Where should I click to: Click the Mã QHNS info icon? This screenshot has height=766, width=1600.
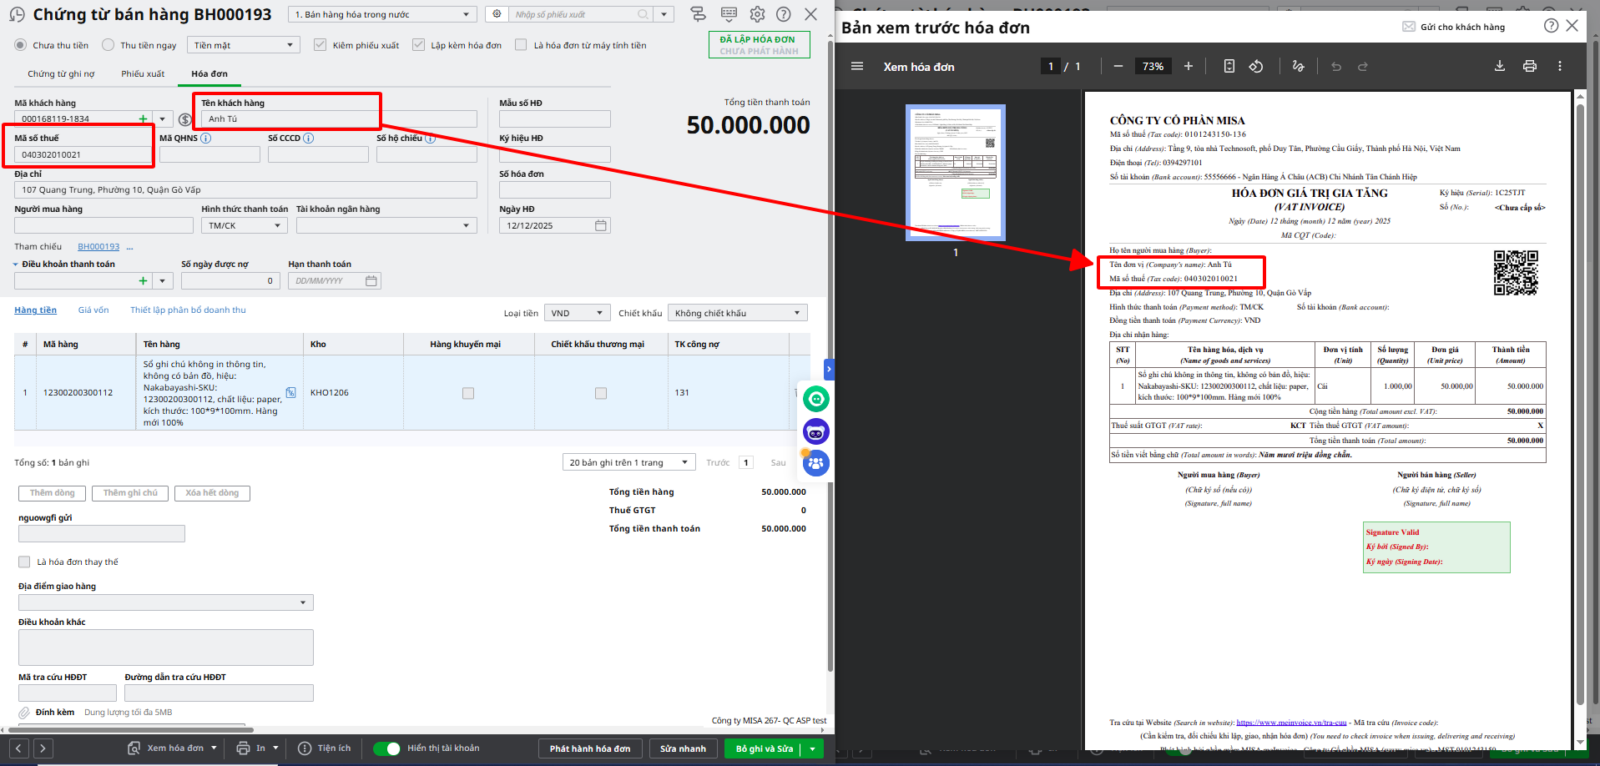(206, 138)
